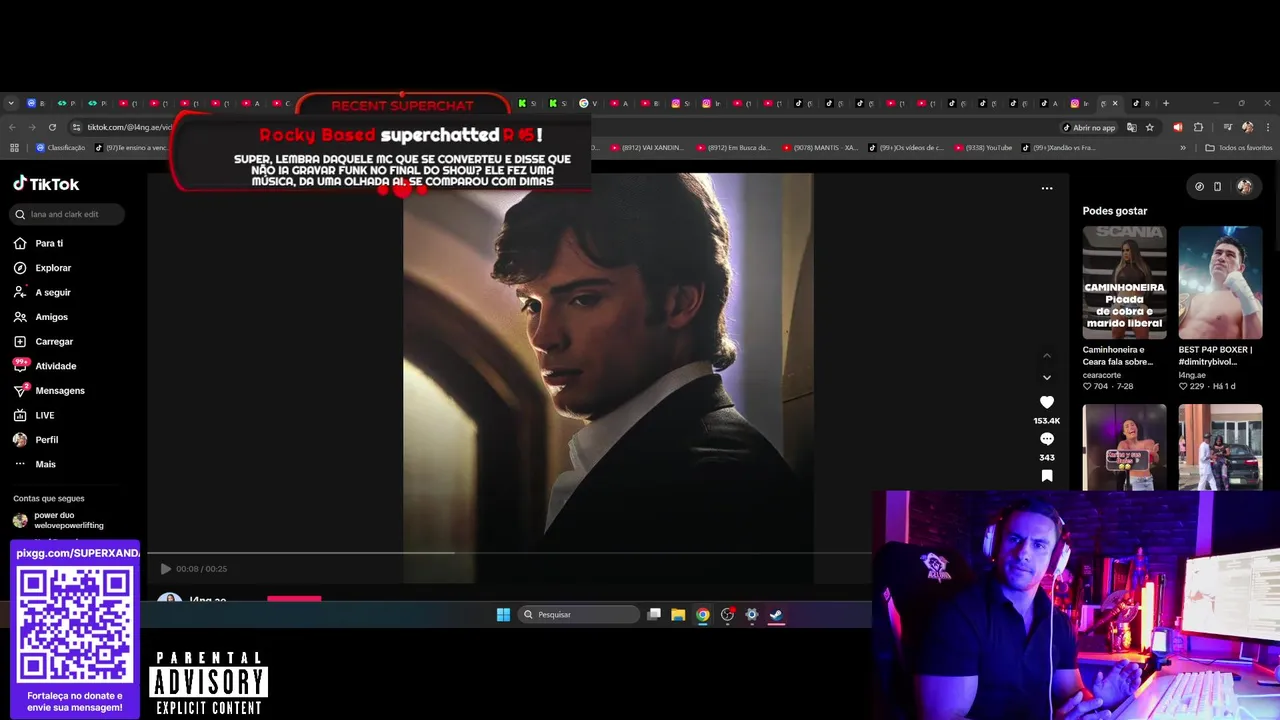The width and height of the screenshot is (1280, 720).
Task: Go to previous video arrow
Action: (x=1047, y=355)
